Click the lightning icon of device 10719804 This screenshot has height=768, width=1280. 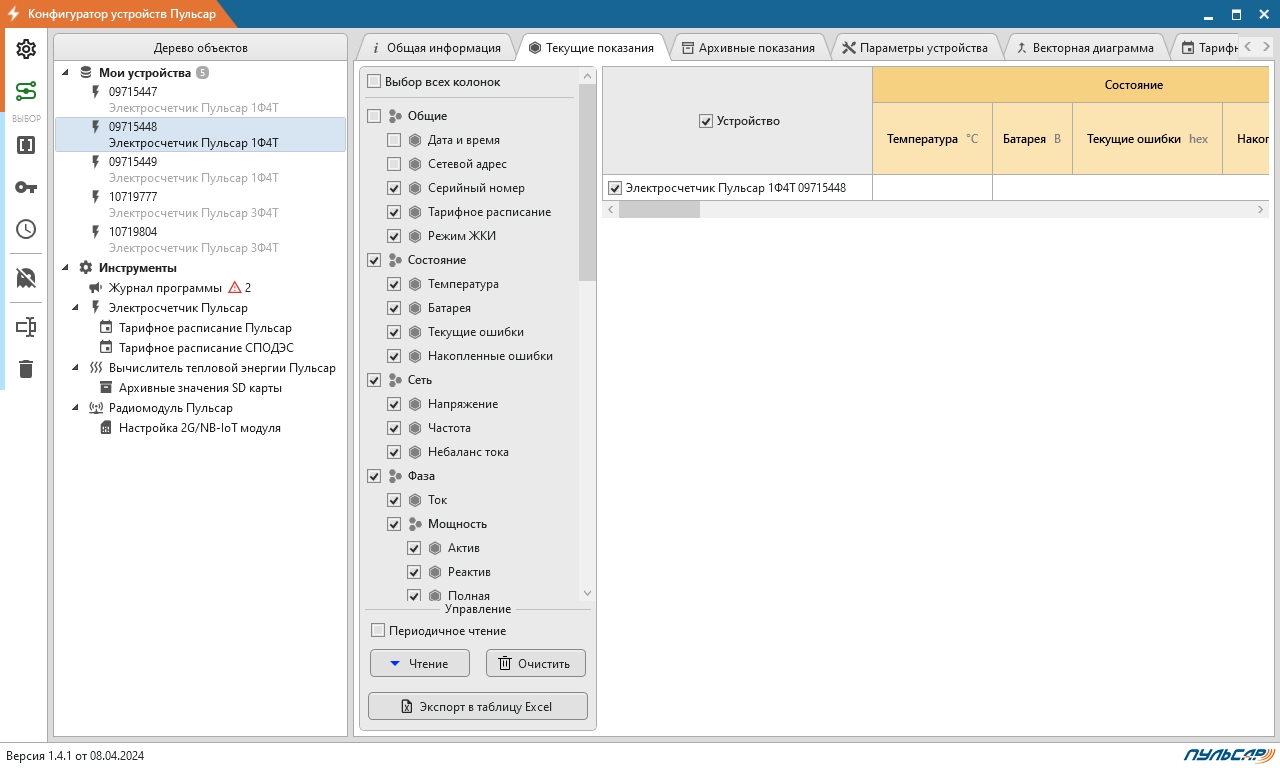point(96,232)
